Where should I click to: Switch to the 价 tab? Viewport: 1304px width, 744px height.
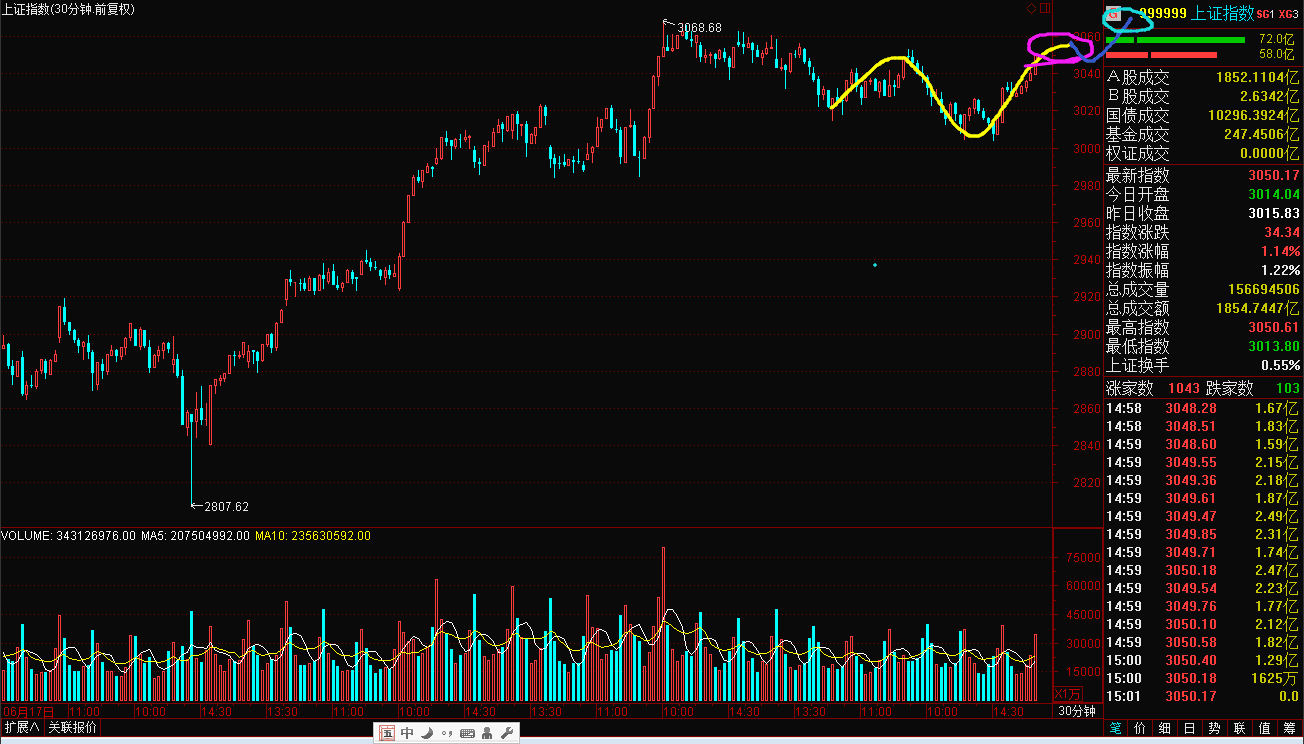click(1138, 728)
